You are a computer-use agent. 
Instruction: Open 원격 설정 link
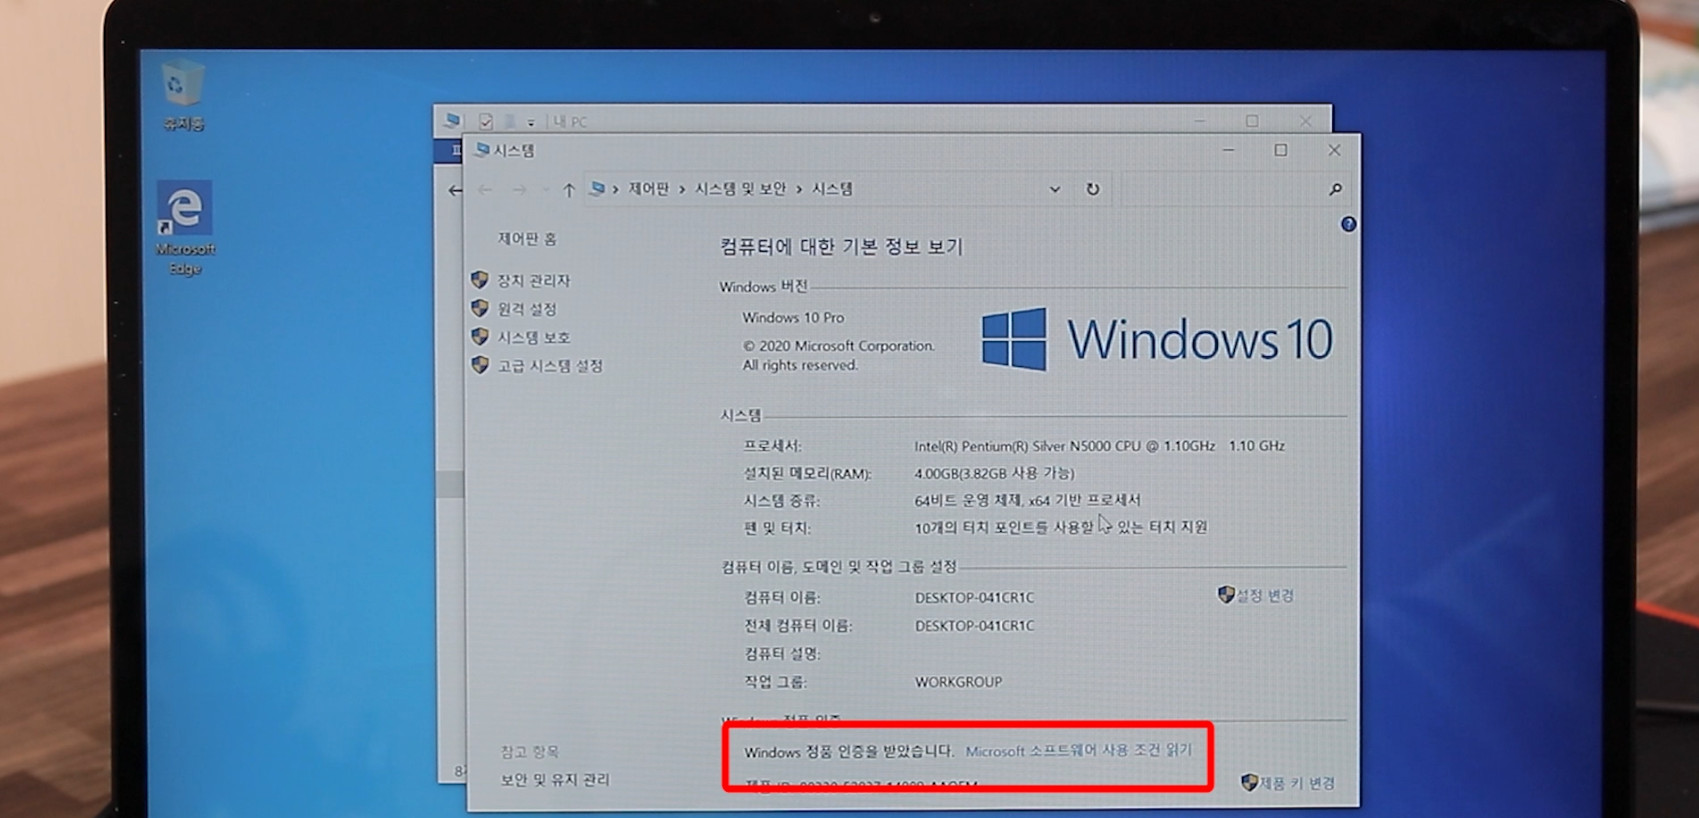tap(527, 309)
